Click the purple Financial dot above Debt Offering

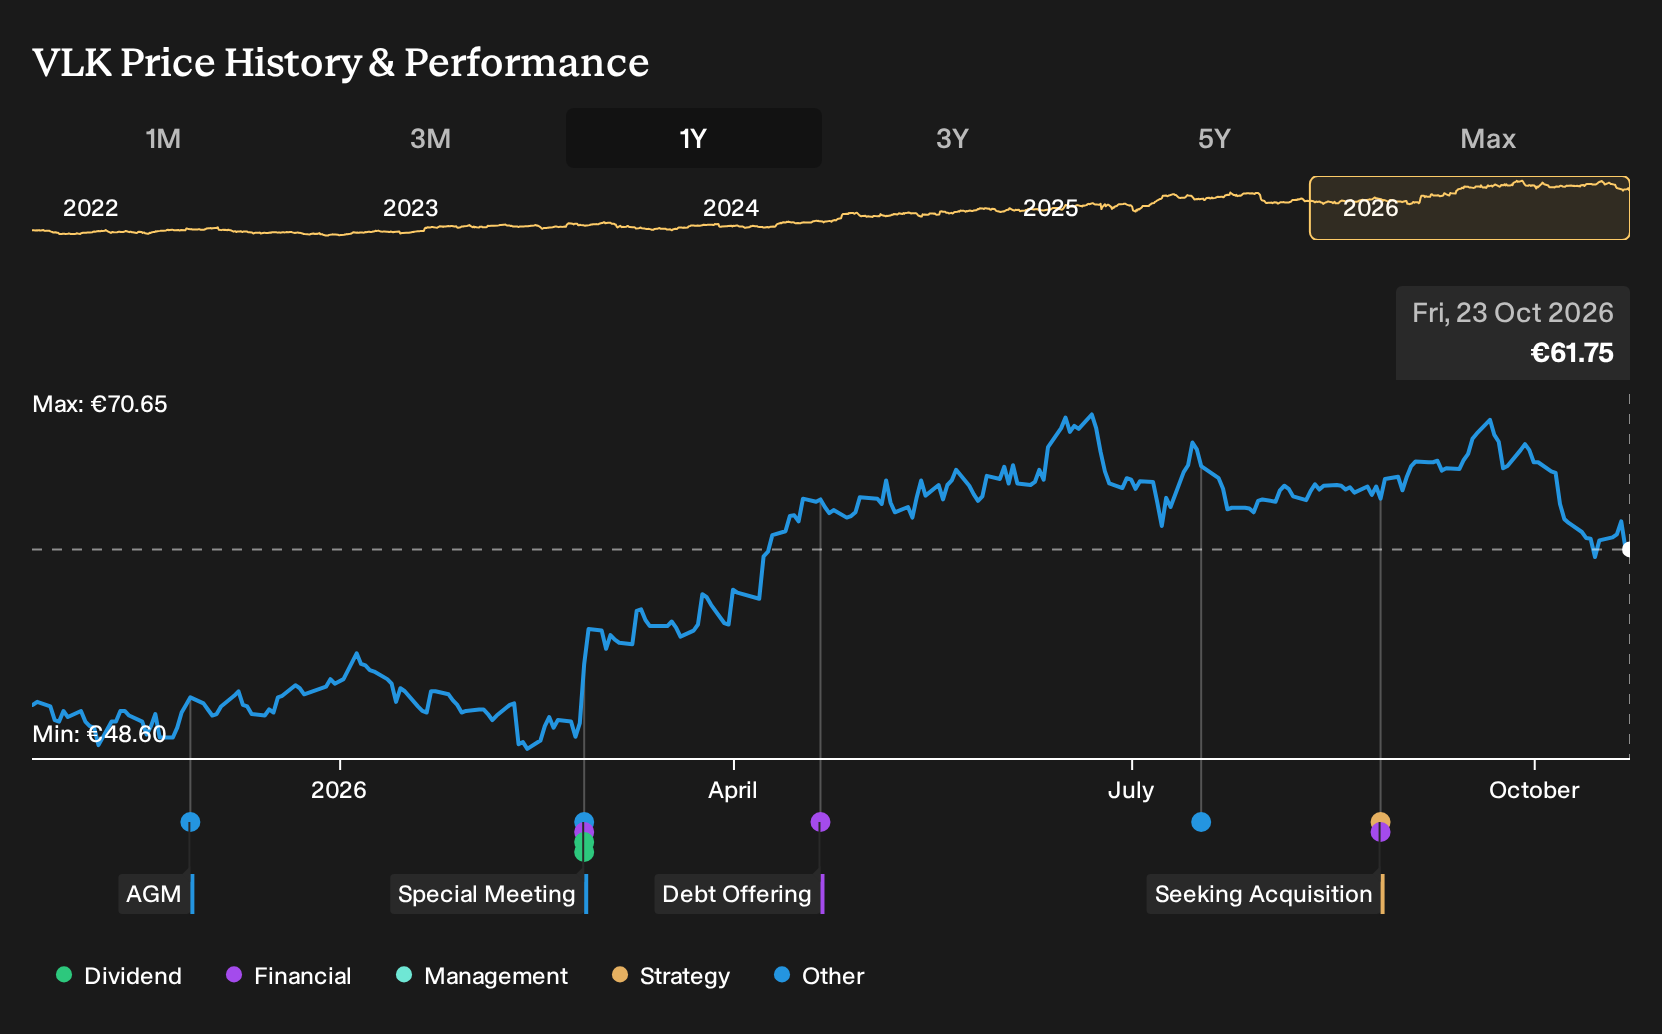click(820, 822)
